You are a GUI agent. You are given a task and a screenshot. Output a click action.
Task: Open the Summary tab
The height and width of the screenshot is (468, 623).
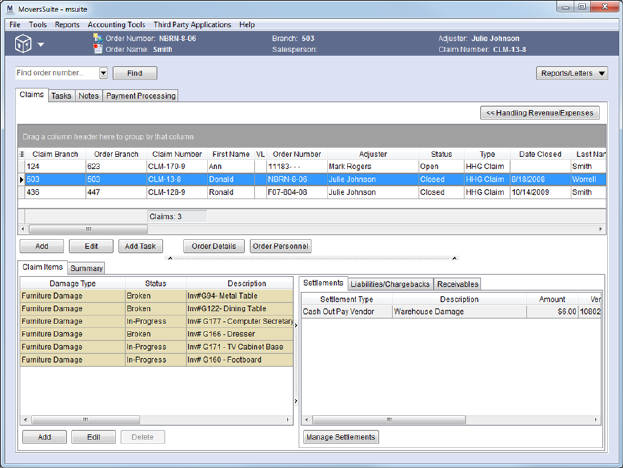coord(87,268)
